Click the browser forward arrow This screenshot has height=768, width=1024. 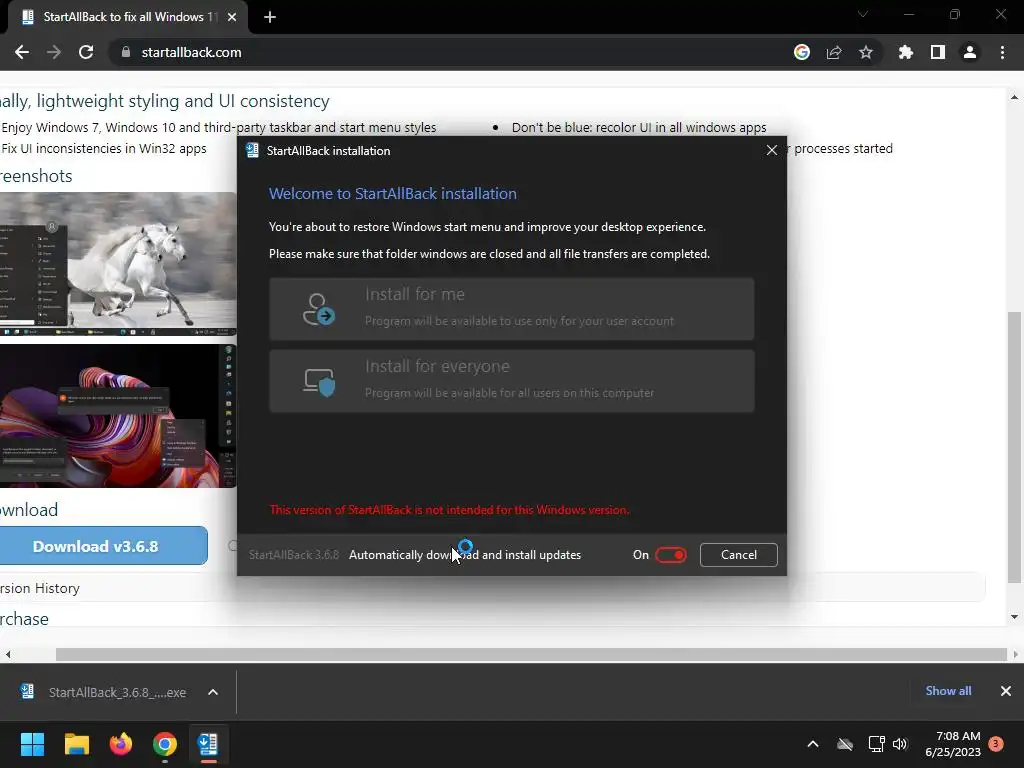click(x=54, y=52)
